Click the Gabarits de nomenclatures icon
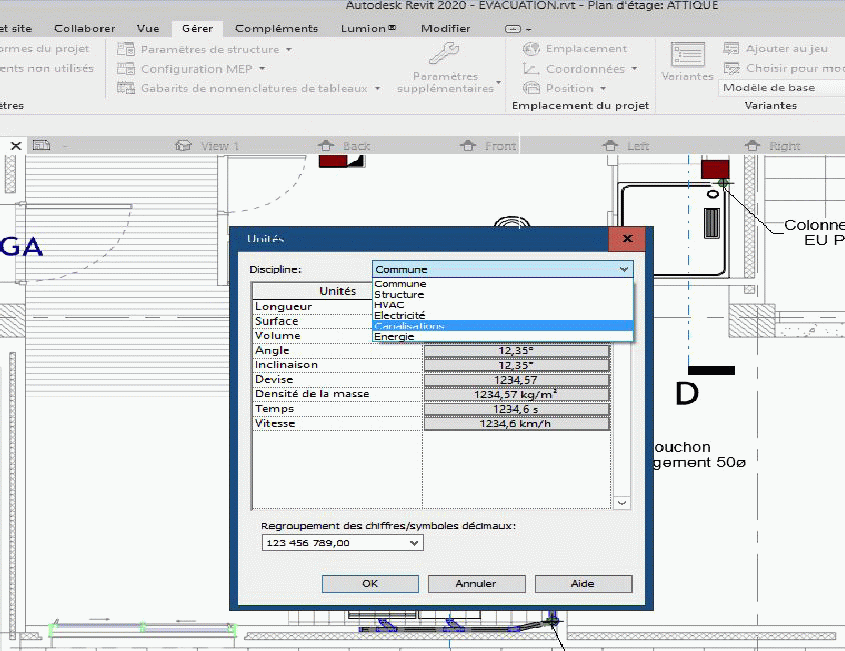The width and height of the screenshot is (845, 651). [125, 88]
